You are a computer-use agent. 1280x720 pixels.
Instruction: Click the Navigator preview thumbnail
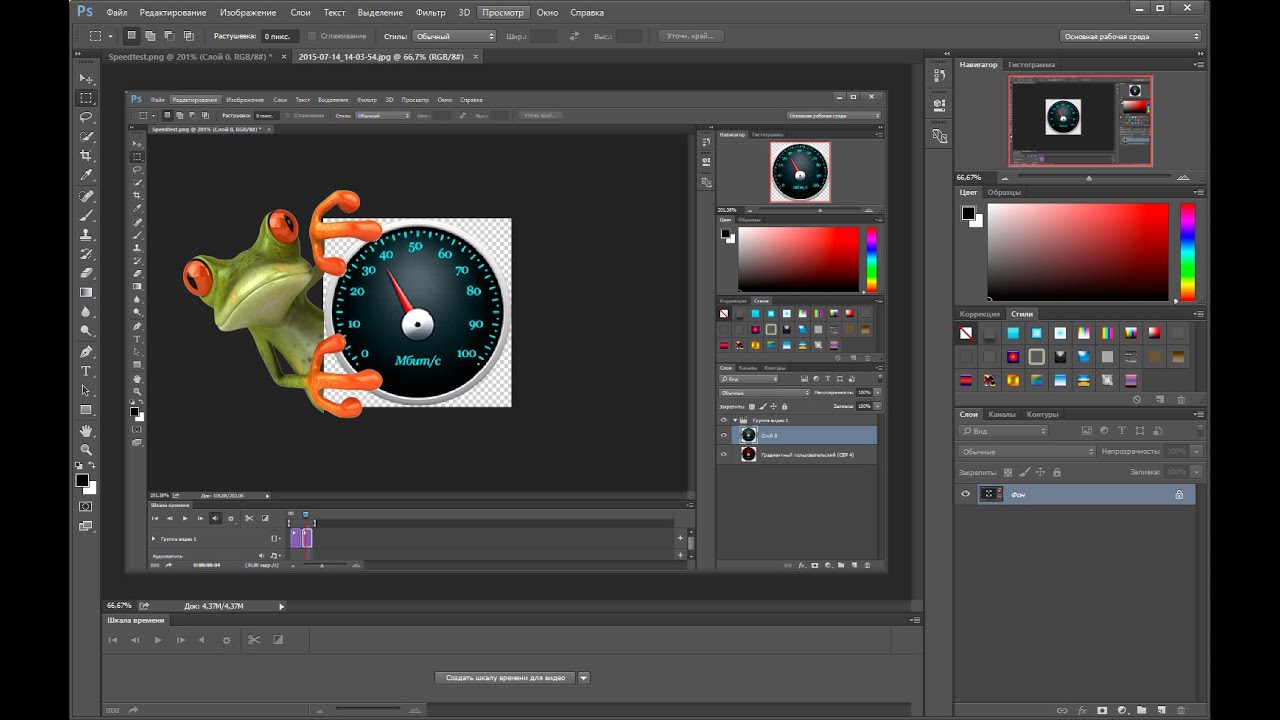tap(1080, 120)
